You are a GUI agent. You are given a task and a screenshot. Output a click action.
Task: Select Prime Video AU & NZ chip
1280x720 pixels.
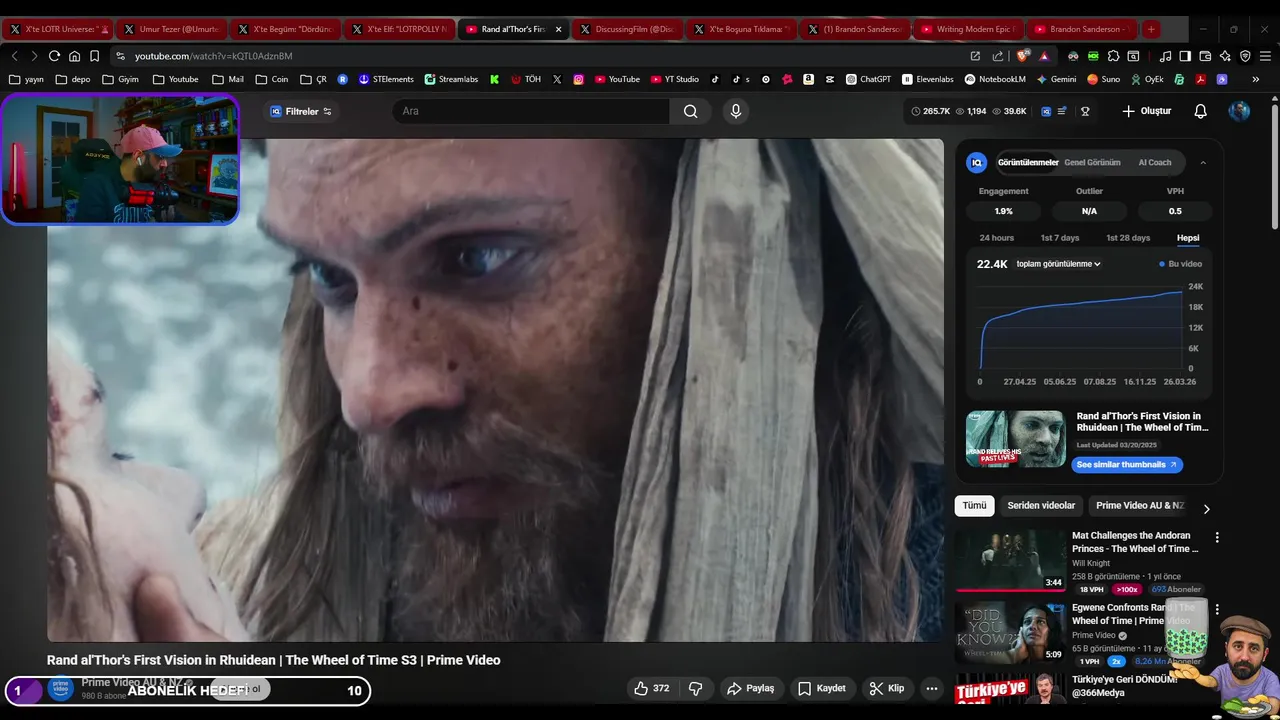pyautogui.click(x=1140, y=506)
